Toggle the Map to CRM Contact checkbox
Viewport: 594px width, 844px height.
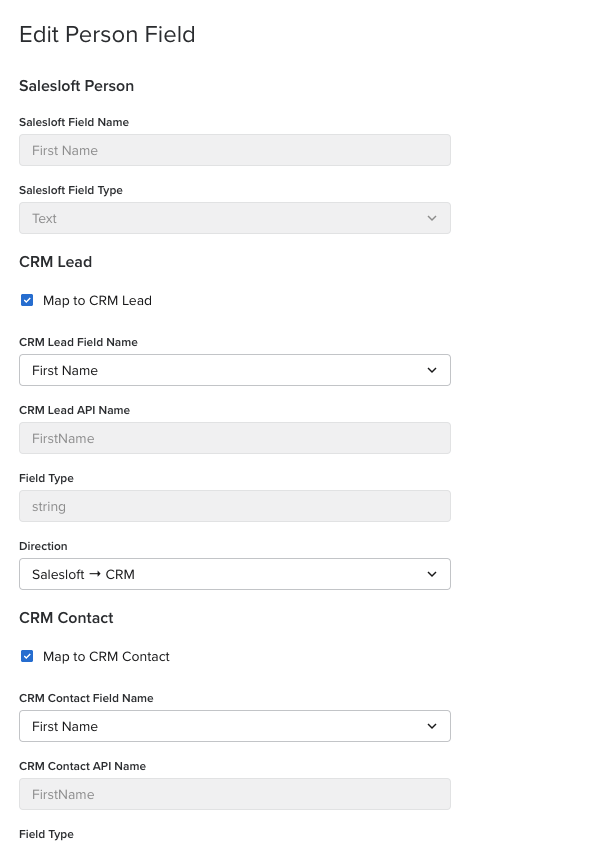pyautogui.click(x=27, y=656)
